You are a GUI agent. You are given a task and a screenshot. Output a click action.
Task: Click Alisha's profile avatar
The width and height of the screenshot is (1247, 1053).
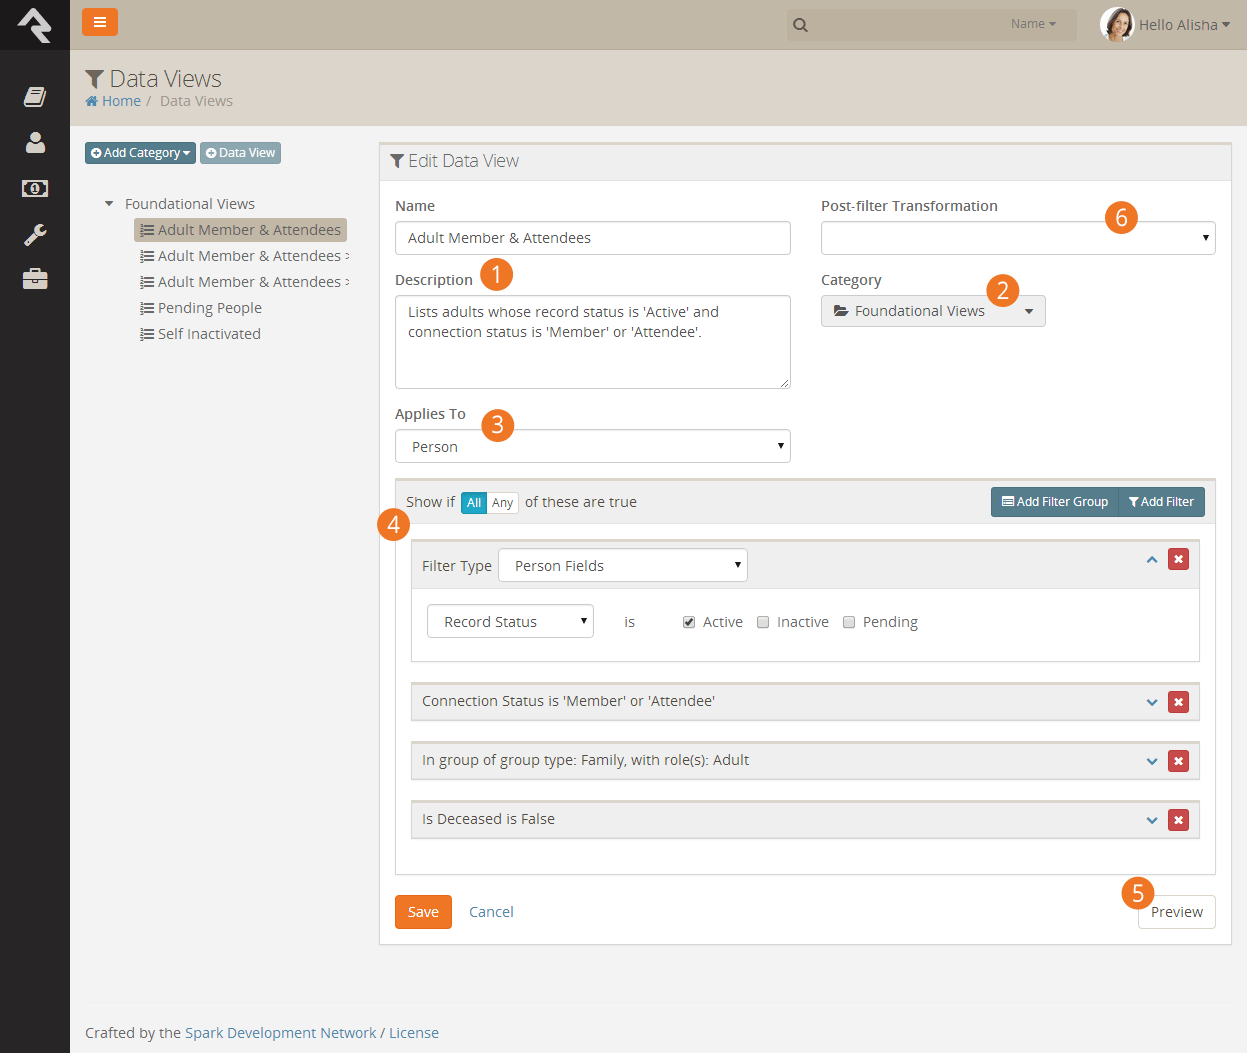tap(1117, 24)
